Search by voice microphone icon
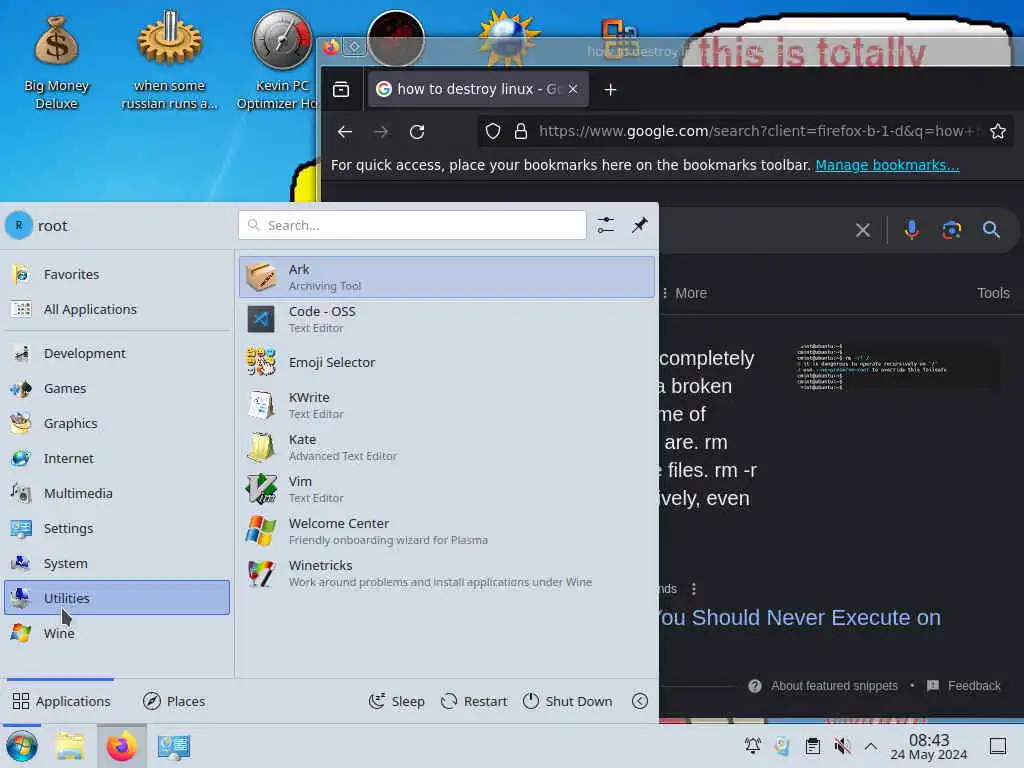The image size is (1024, 768). [912, 230]
